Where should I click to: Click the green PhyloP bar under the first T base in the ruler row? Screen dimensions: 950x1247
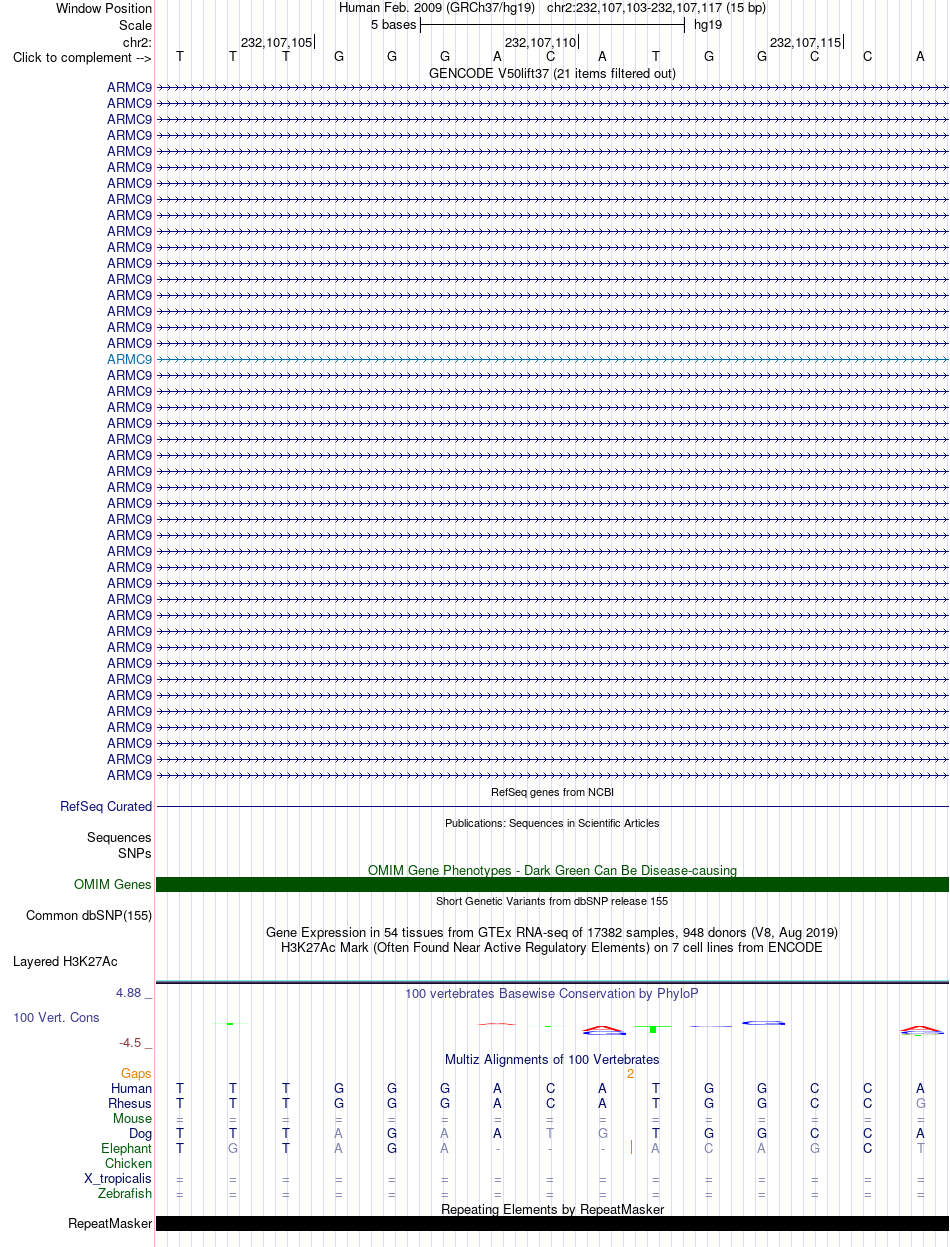(230, 1023)
